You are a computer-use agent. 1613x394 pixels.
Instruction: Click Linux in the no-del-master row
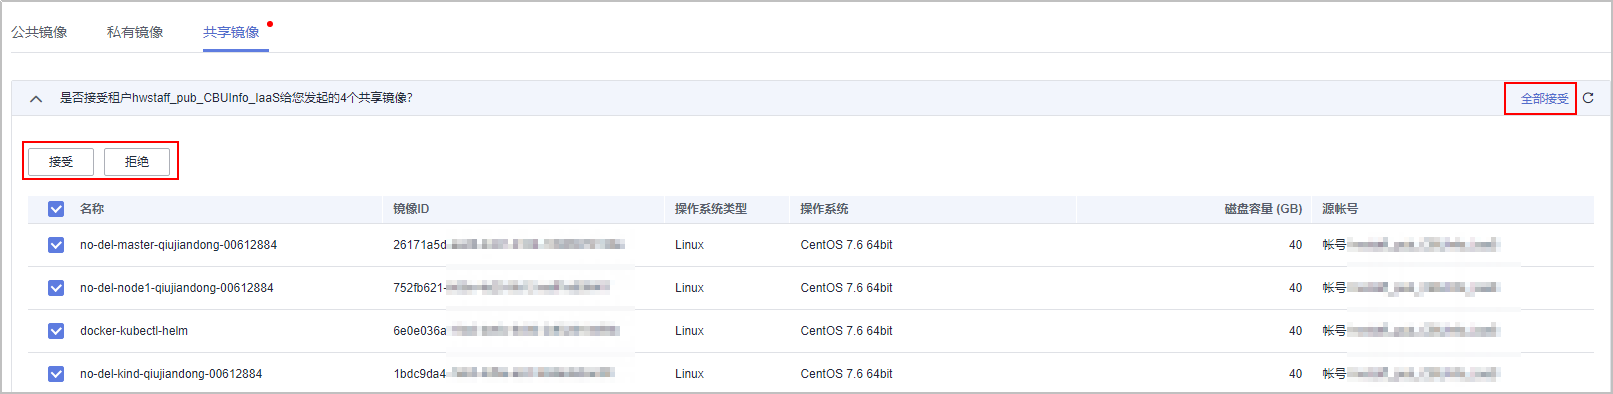point(689,245)
